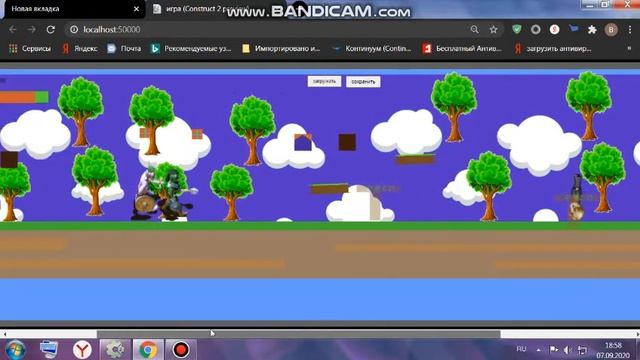The width and height of the screenshot is (640, 360).
Task: Switch to Chrome on the taskbar
Action: (148, 350)
